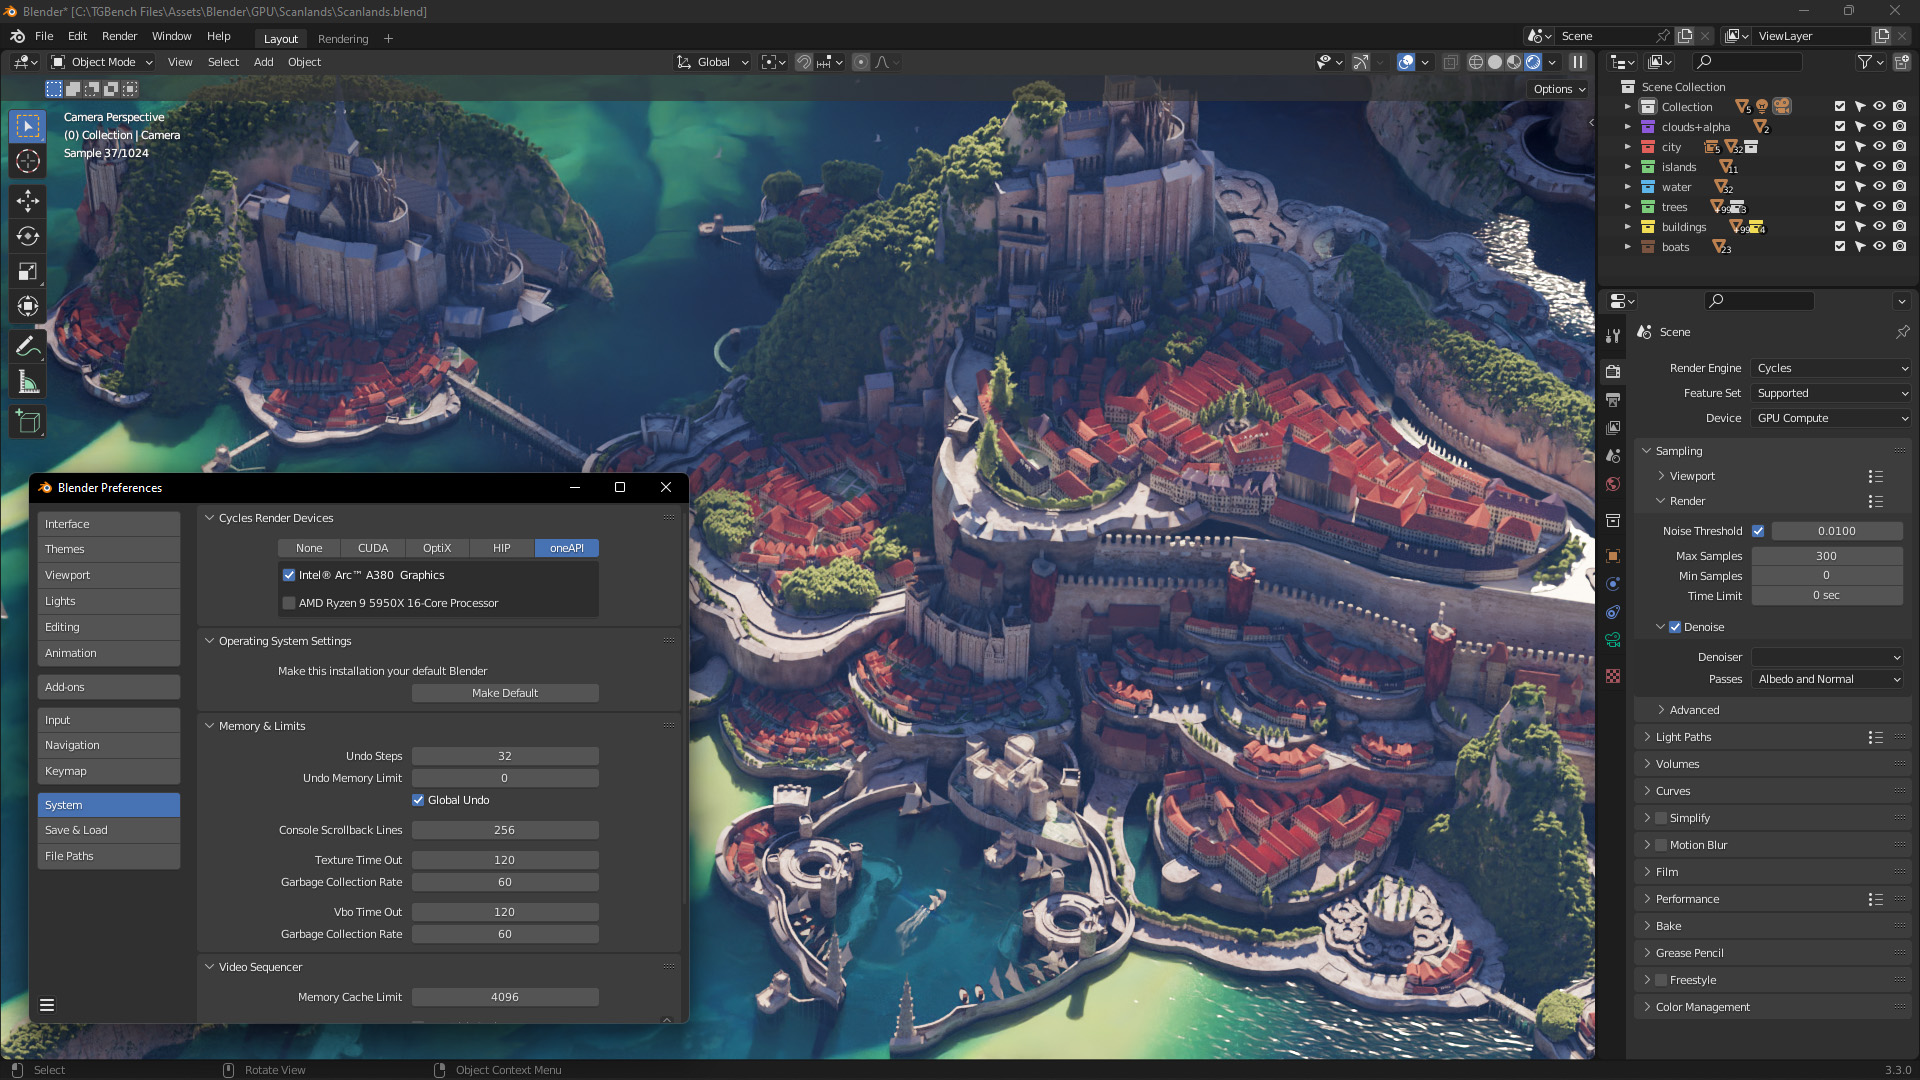Switch to the Rendering workspace tab
This screenshot has height=1080, width=1920.
(x=342, y=38)
